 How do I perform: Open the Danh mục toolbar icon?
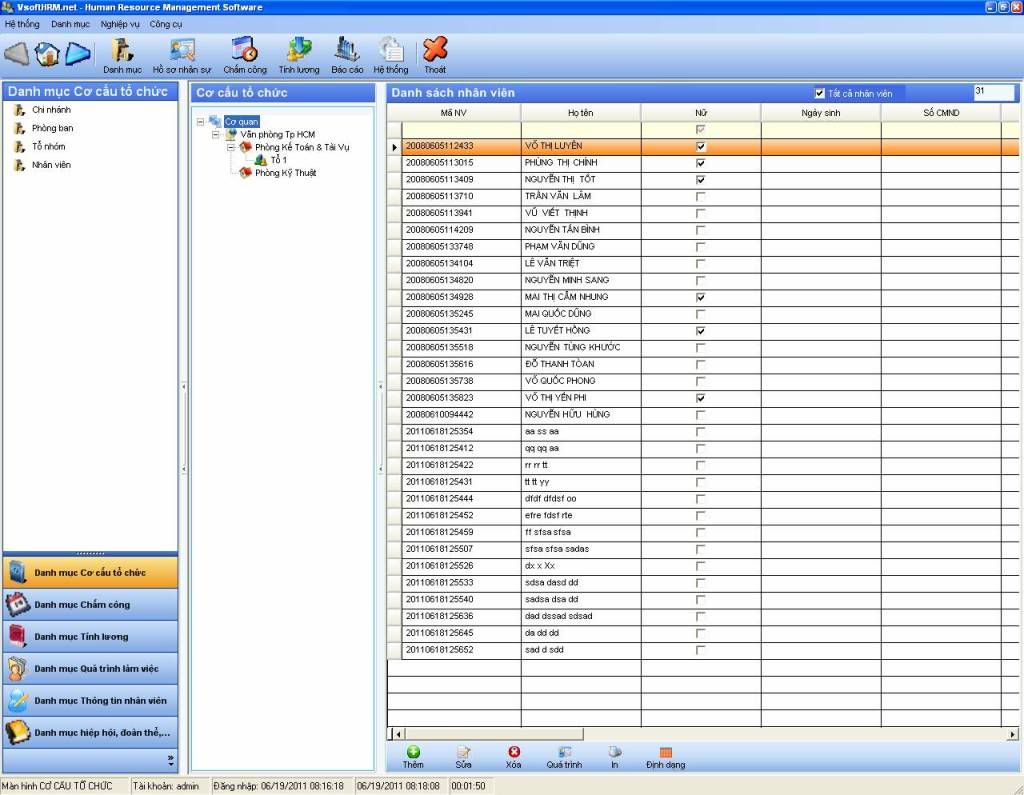click(122, 56)
